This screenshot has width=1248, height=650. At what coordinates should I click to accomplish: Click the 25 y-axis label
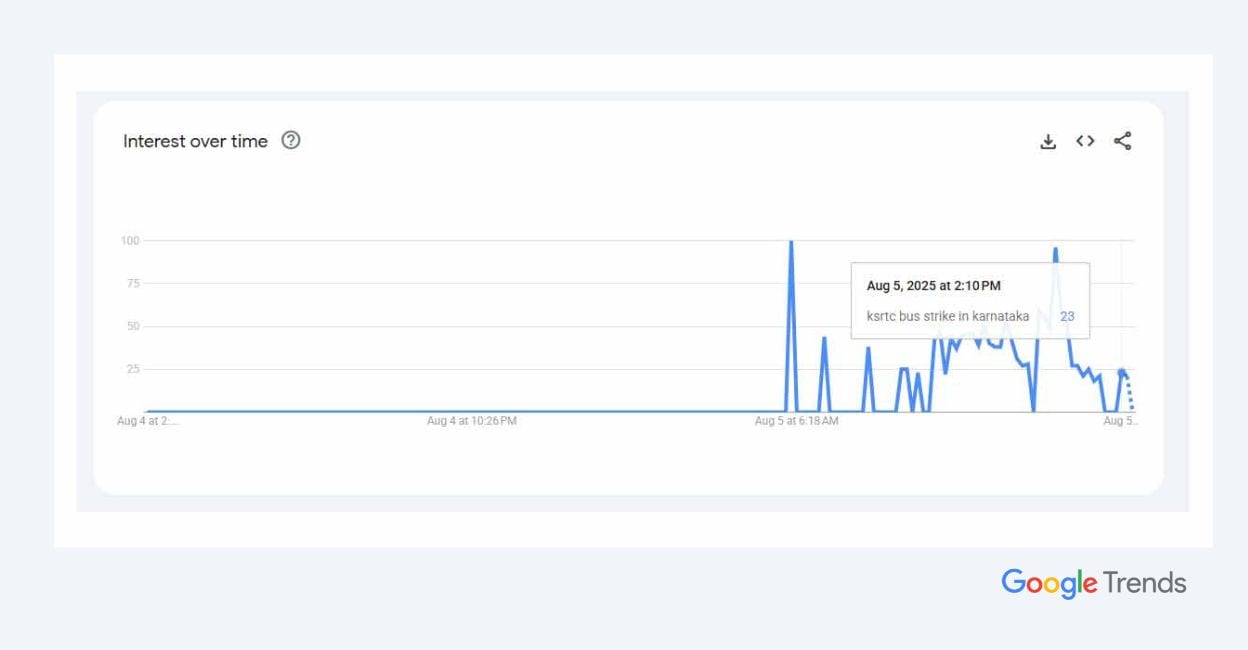(133, 369)
